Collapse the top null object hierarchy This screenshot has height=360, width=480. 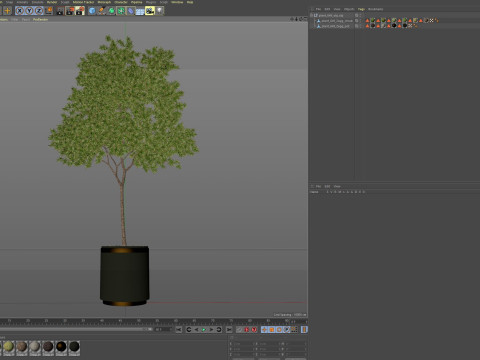click(x=311, y=15)
